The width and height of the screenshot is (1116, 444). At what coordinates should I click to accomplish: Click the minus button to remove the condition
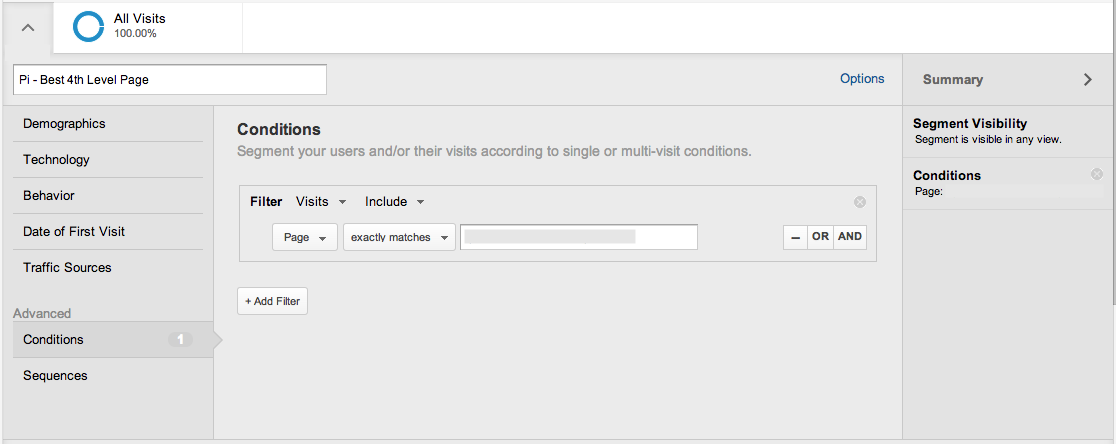795,237
